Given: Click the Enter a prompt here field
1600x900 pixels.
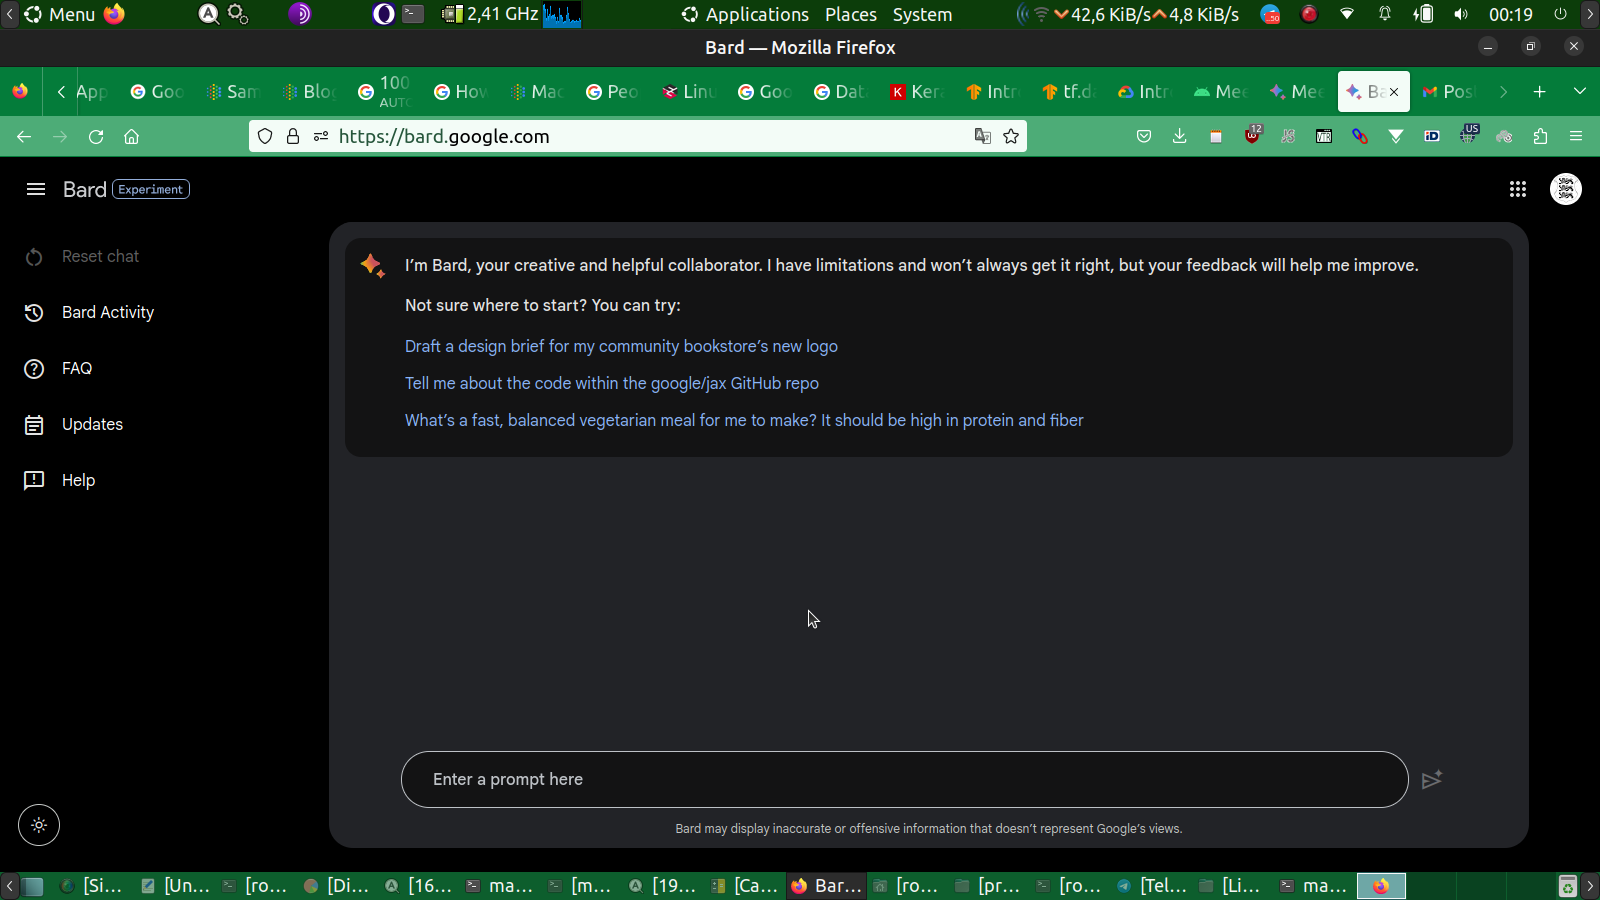Looking at the screenshot, I should [904, 779].
